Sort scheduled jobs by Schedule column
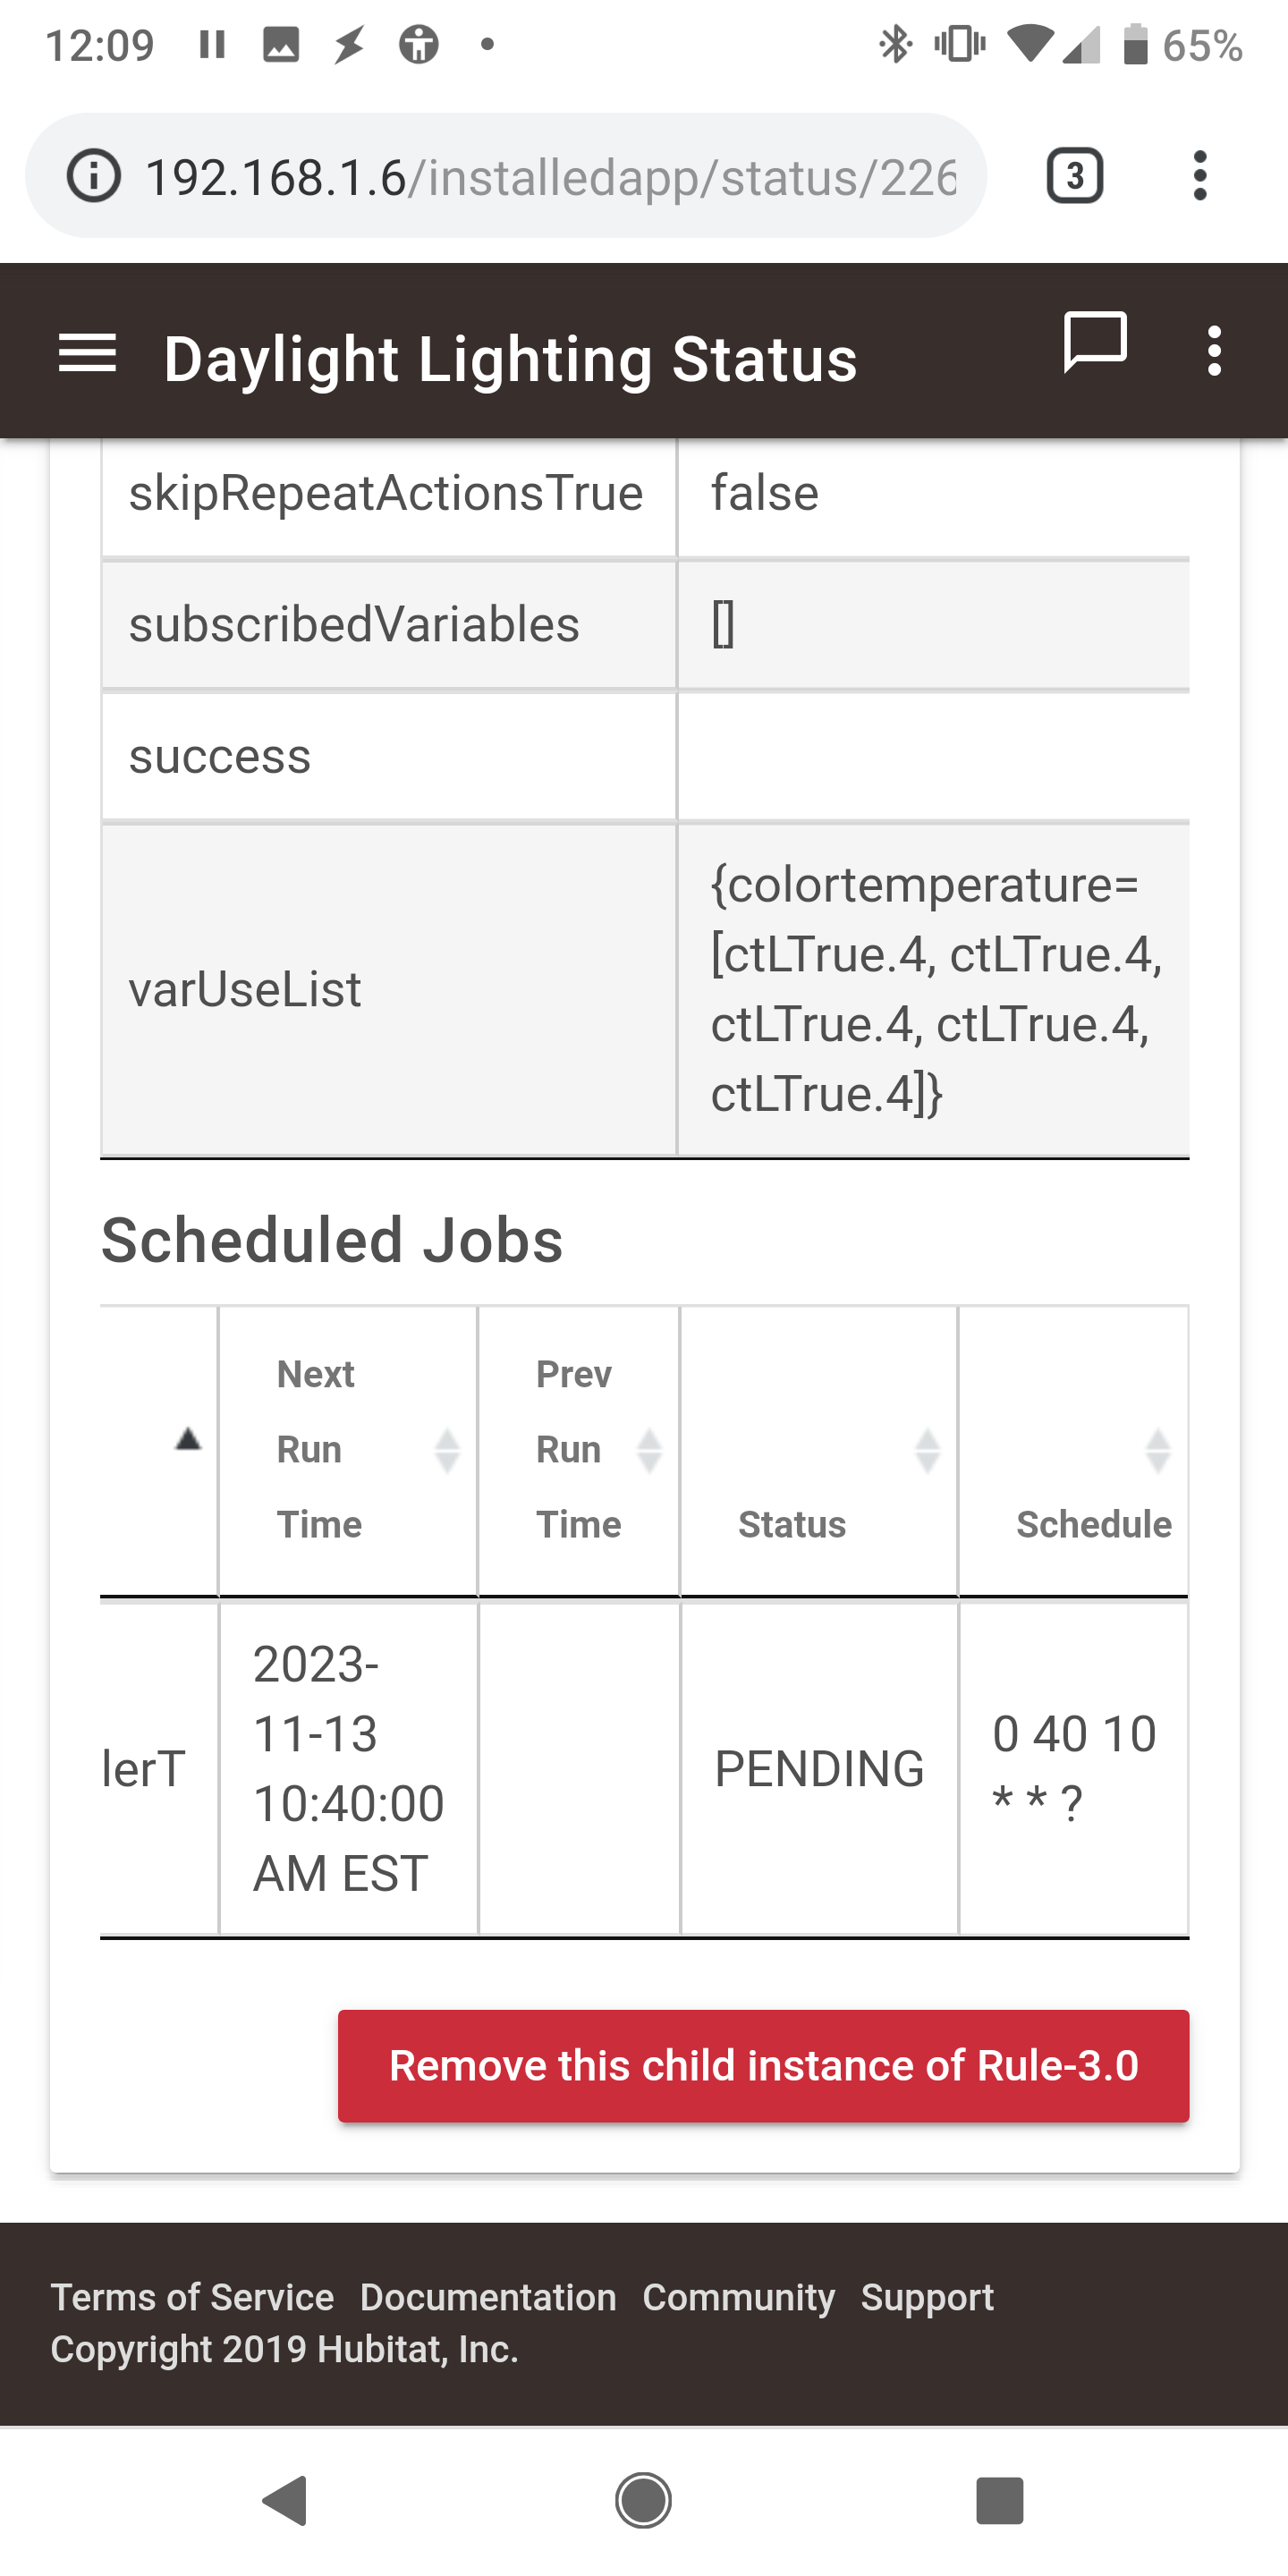1288x2576 pixels. coord(1073,1450)
